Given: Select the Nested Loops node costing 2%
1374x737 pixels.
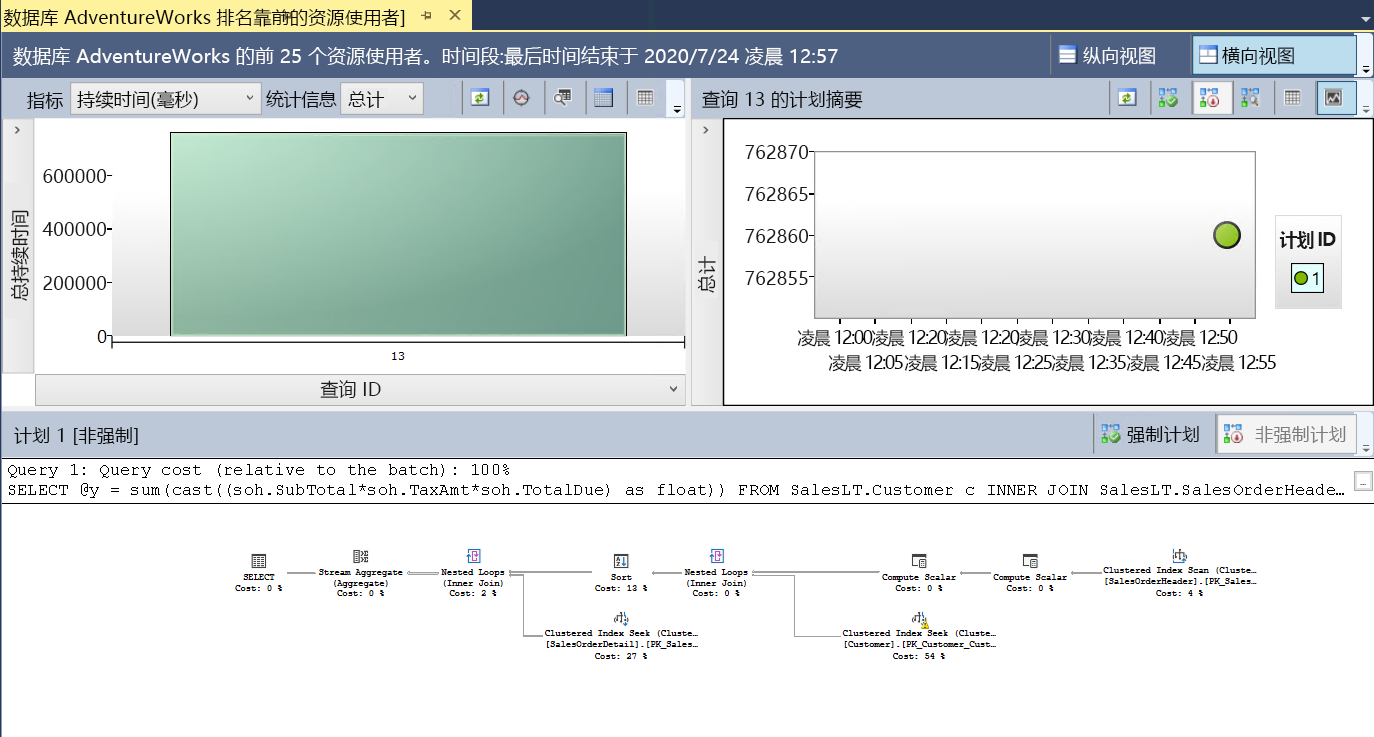Looking at the screenshot, I should pyautogui.click(x=473, y=572).
